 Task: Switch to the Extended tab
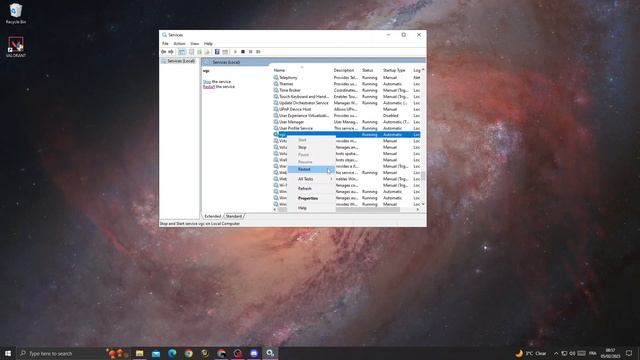pos(213,216)
